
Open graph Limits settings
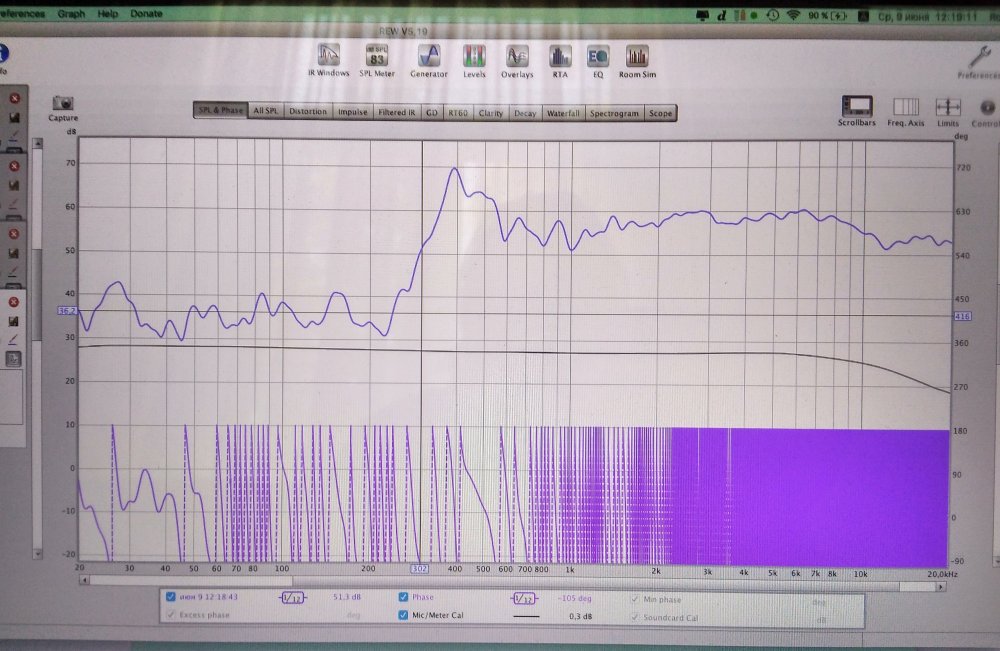point(948,107)
